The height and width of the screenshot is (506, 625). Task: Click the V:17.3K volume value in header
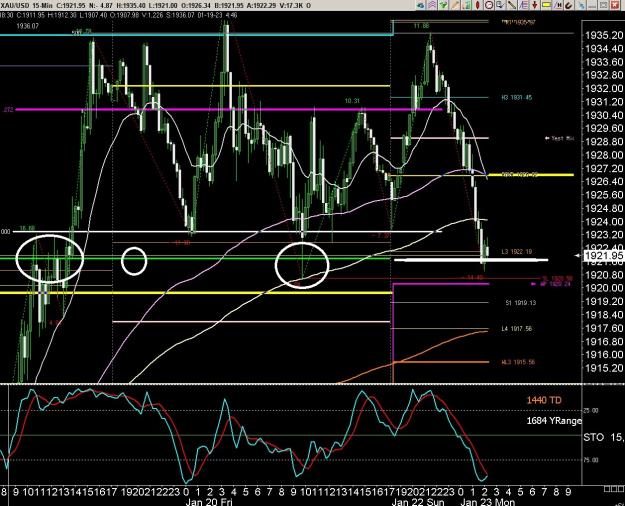coord(293,5)
